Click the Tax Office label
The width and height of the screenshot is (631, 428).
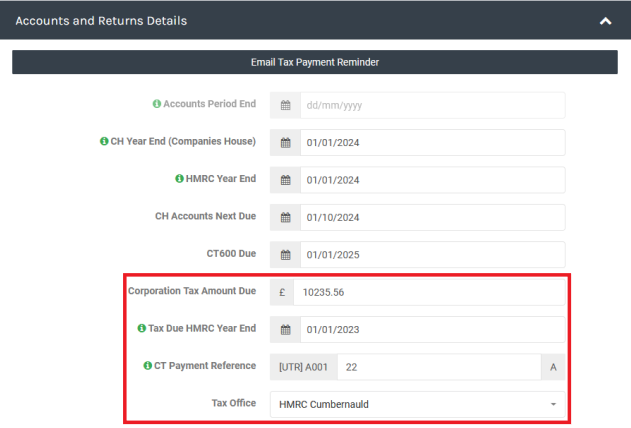[x=234, y=403]
